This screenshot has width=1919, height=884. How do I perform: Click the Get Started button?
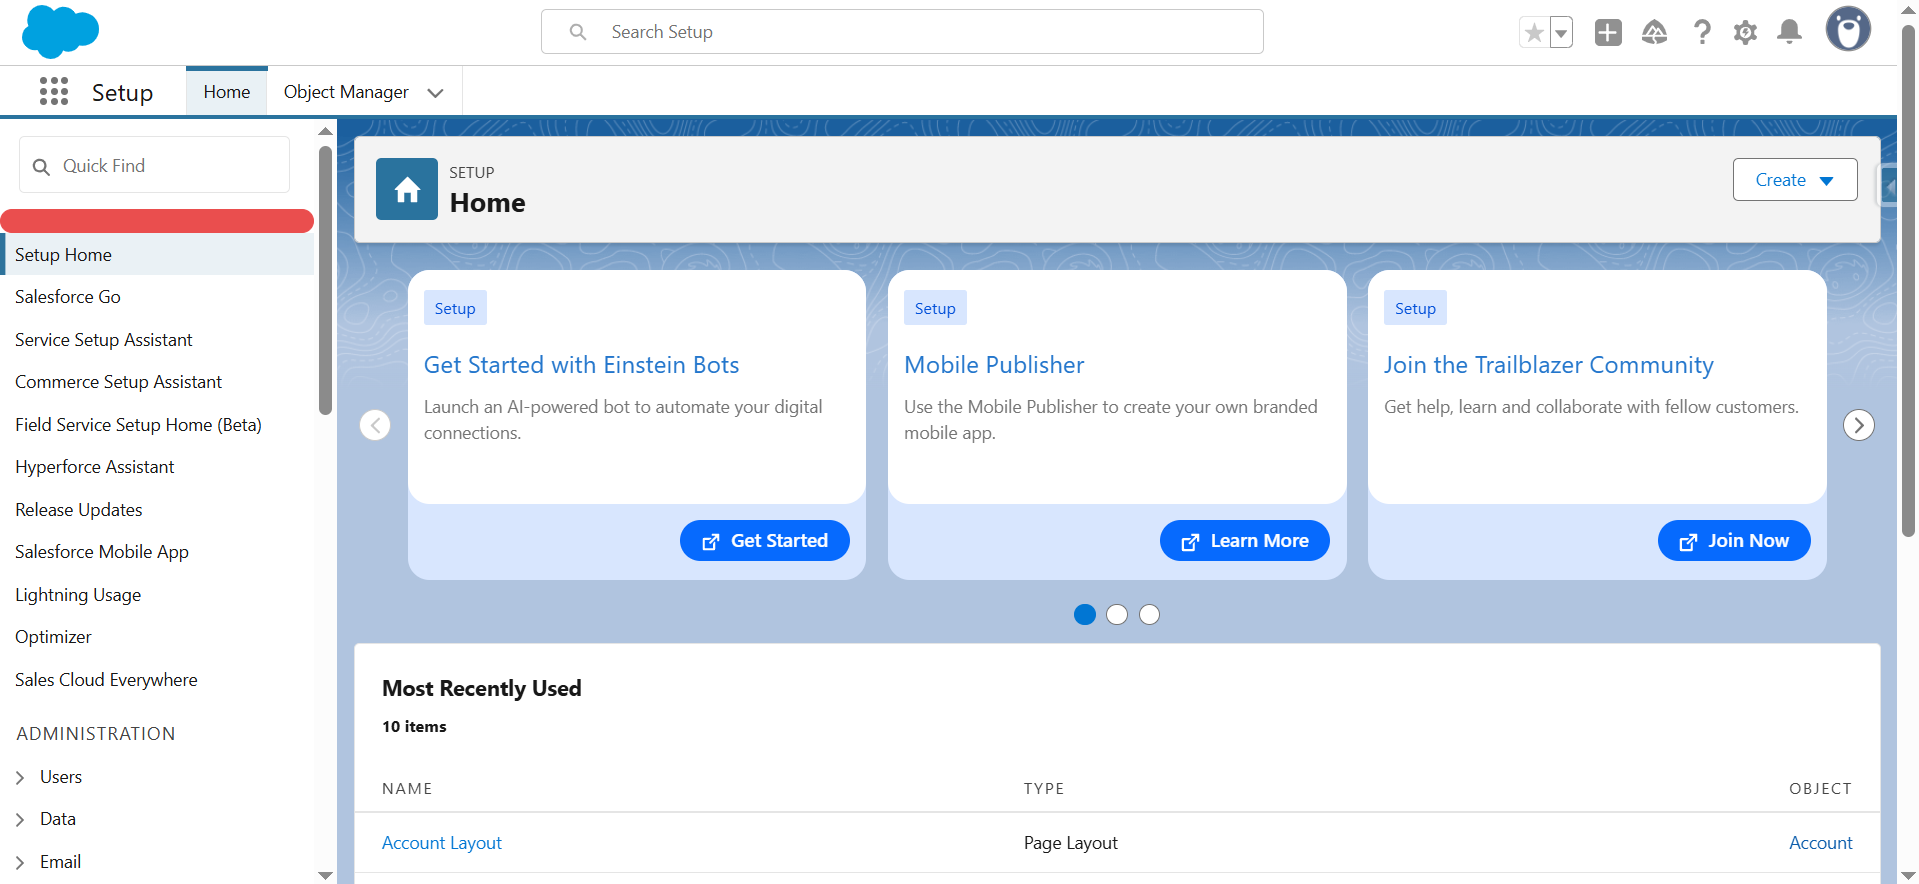pyautogui.click(x=765, y=541)
